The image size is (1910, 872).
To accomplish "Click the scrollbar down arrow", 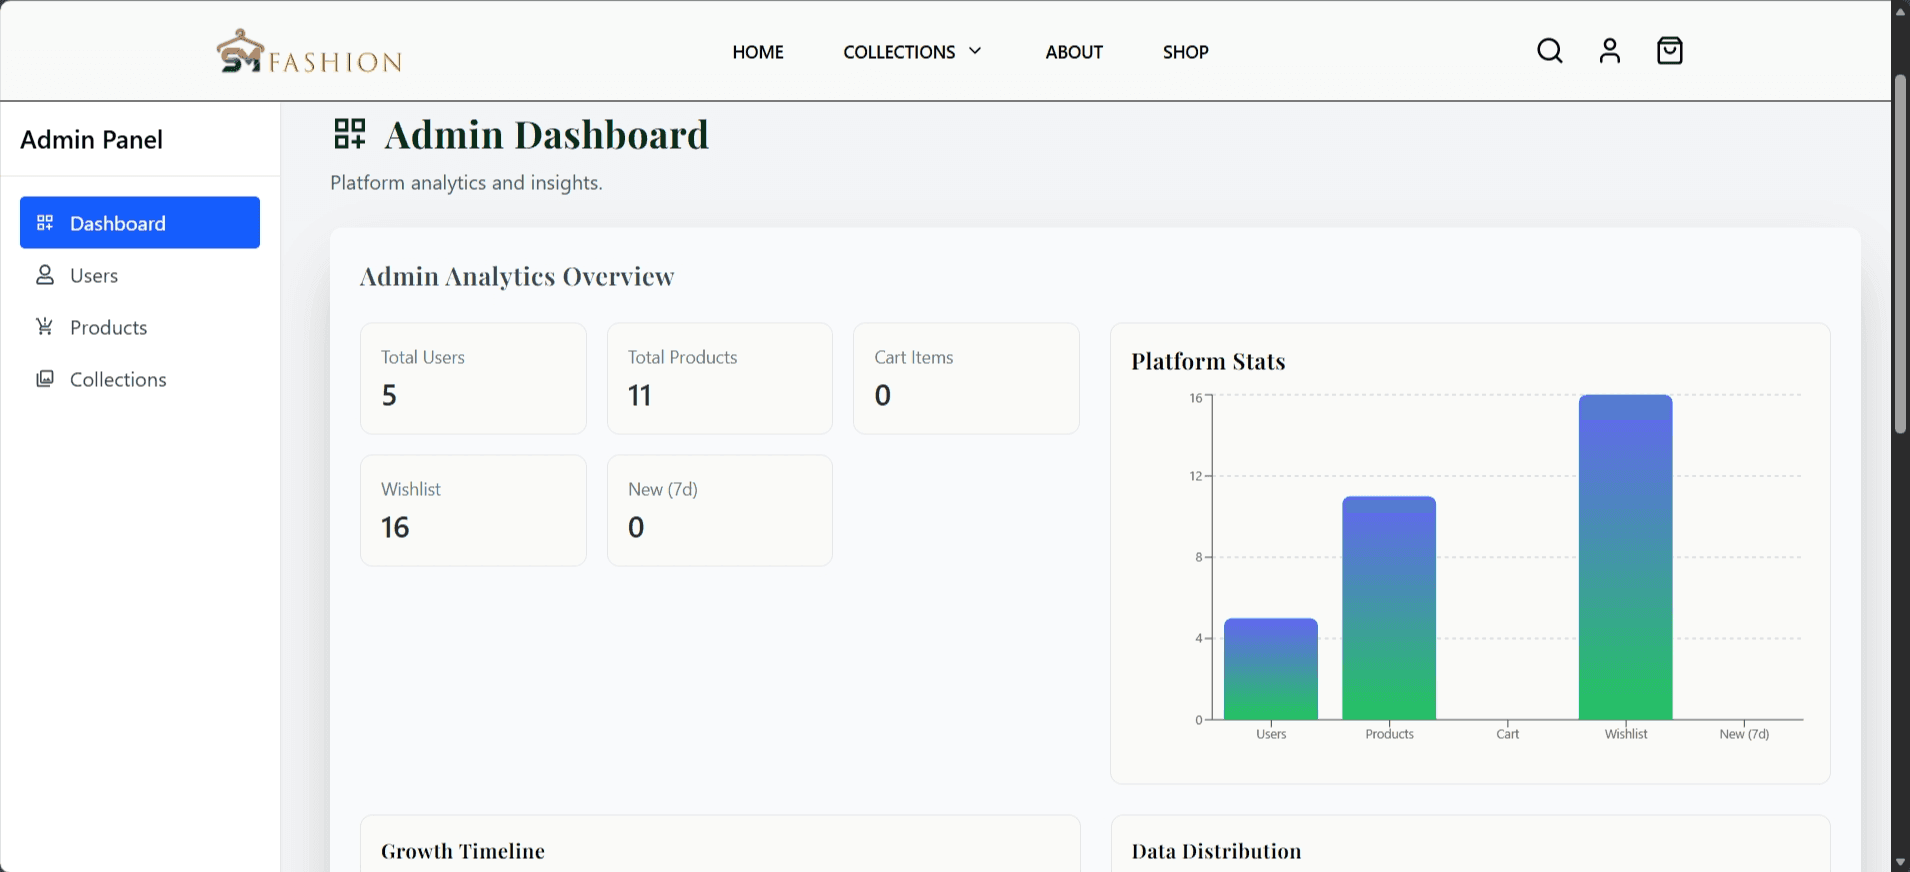I will (1900, 862).
